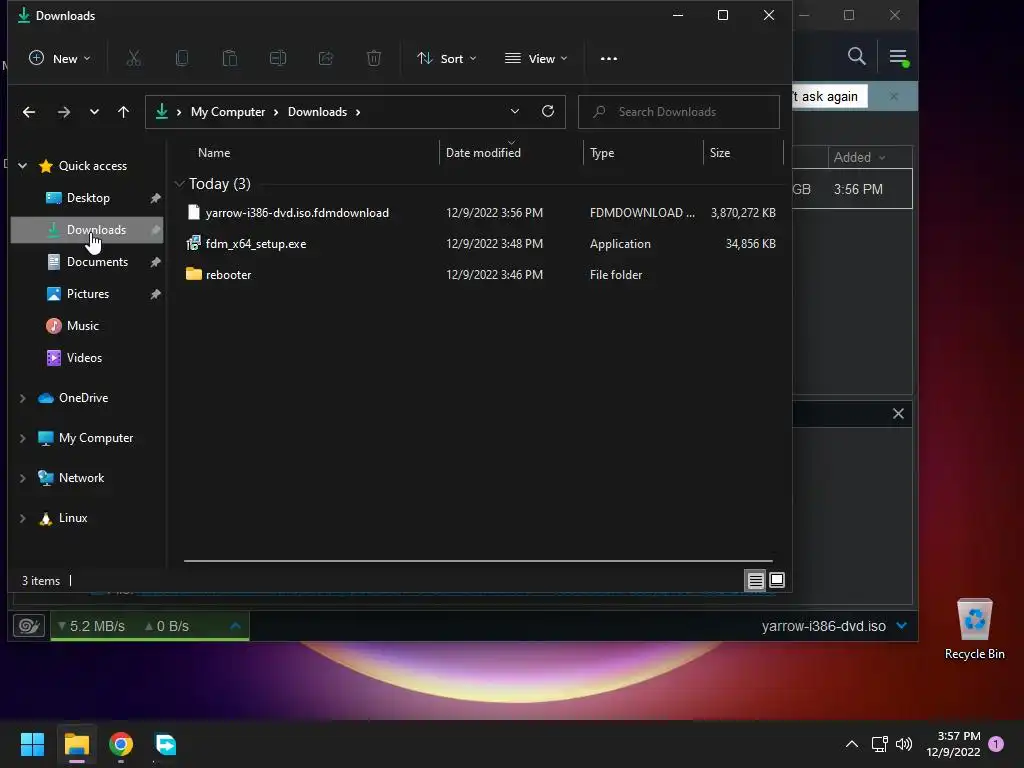Open the Windows Start menu
This screenshot has height=768, width=1024.
coord(32,744)
